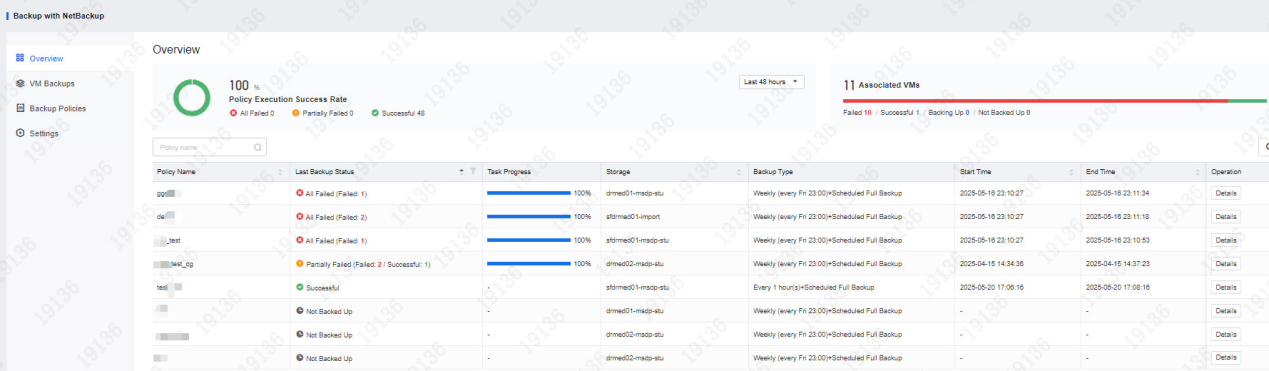Select storage cell 'sfdrmed01-import'
This screenshot has height=371, width=1269.
633,217
